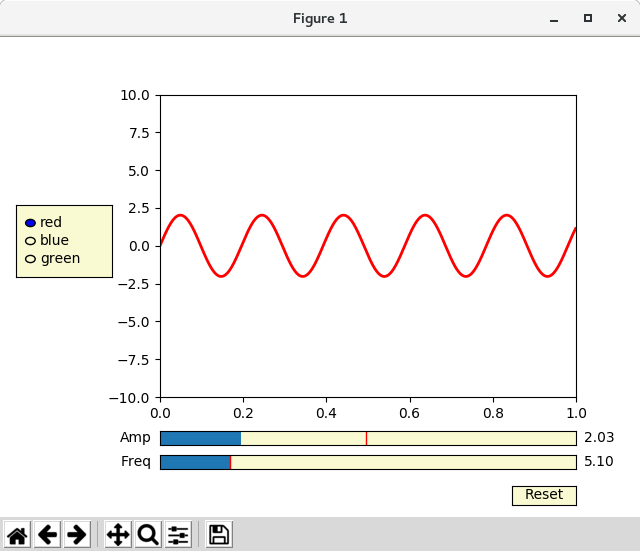This screenshot has width=640, height=551.
Task: Save the figure with floppy icon
Action: [219, 535]
